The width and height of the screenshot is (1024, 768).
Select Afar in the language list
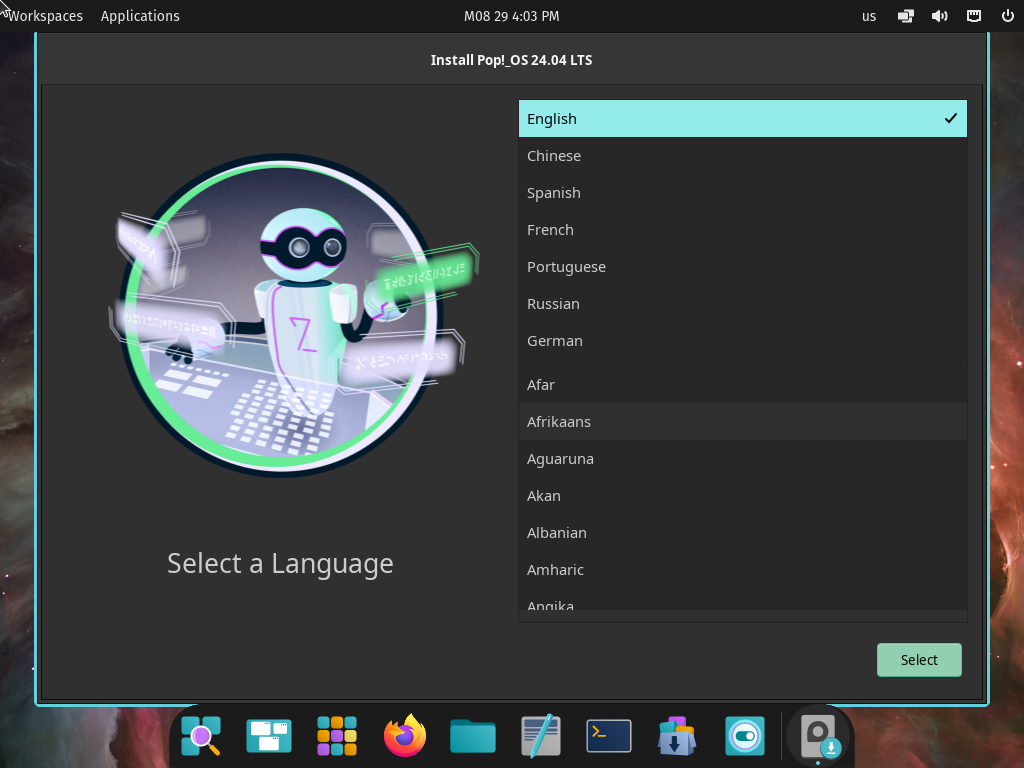click(743, 385)
